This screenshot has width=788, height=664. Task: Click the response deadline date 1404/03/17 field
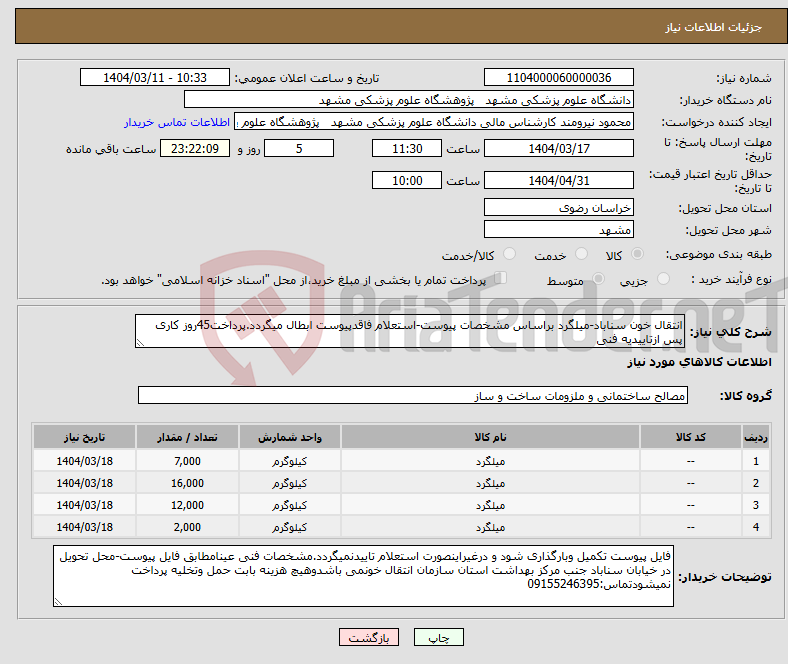click(x=558, y=148)
